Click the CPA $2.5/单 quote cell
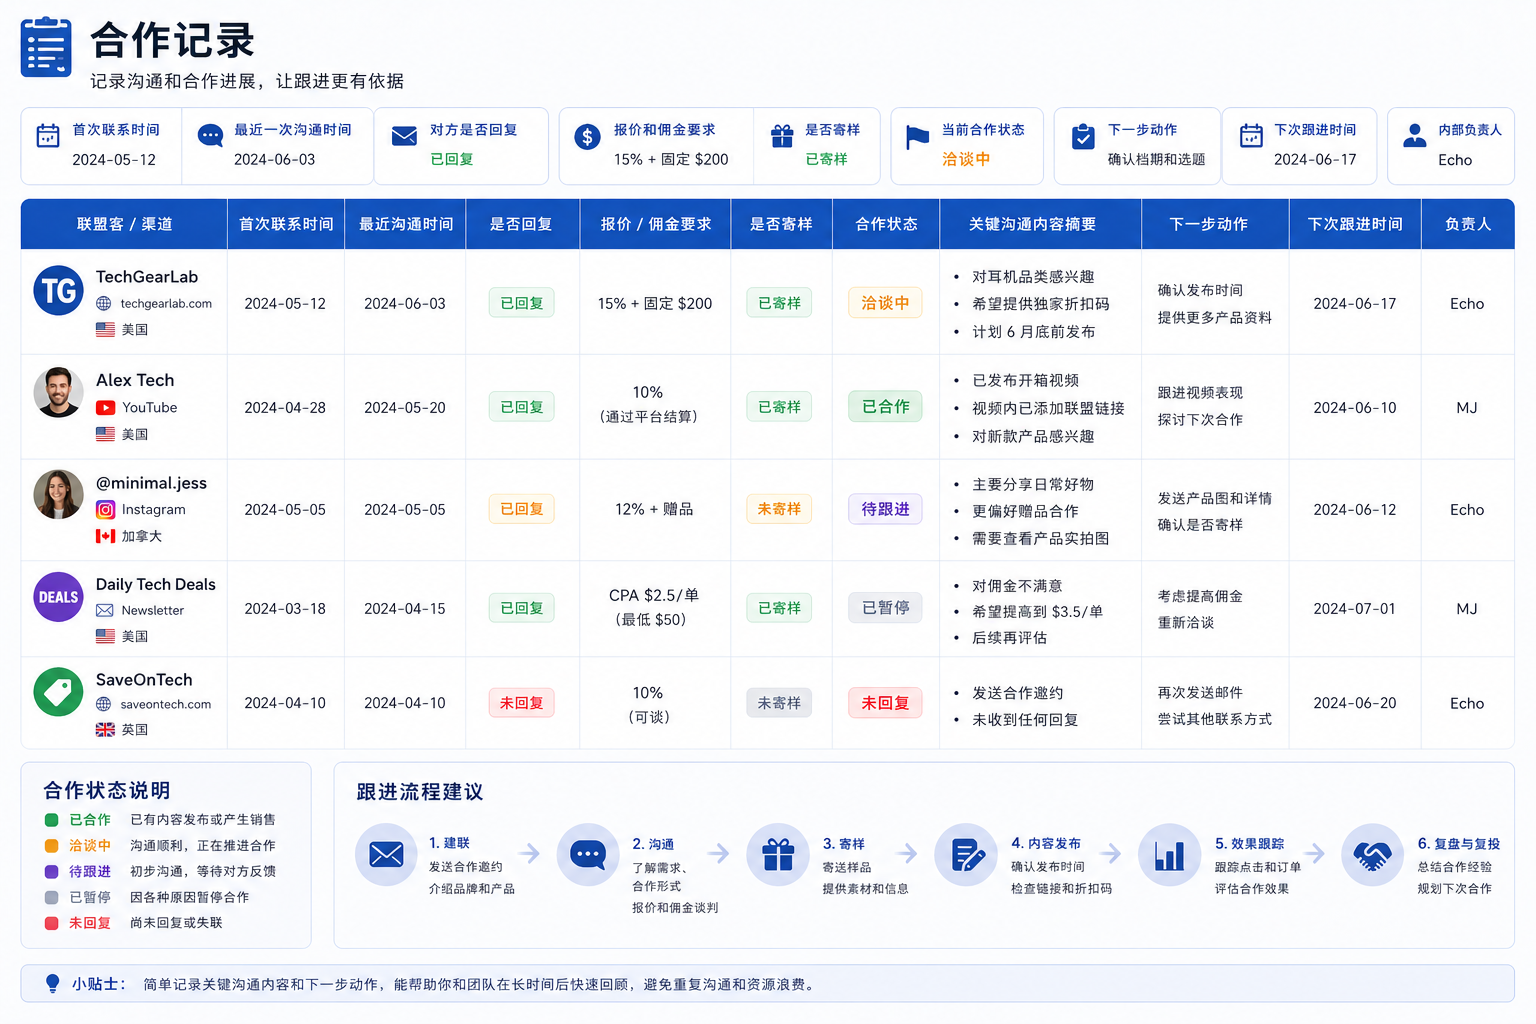The width and height of the screenshot is (1536, 1024). point(654,607)
